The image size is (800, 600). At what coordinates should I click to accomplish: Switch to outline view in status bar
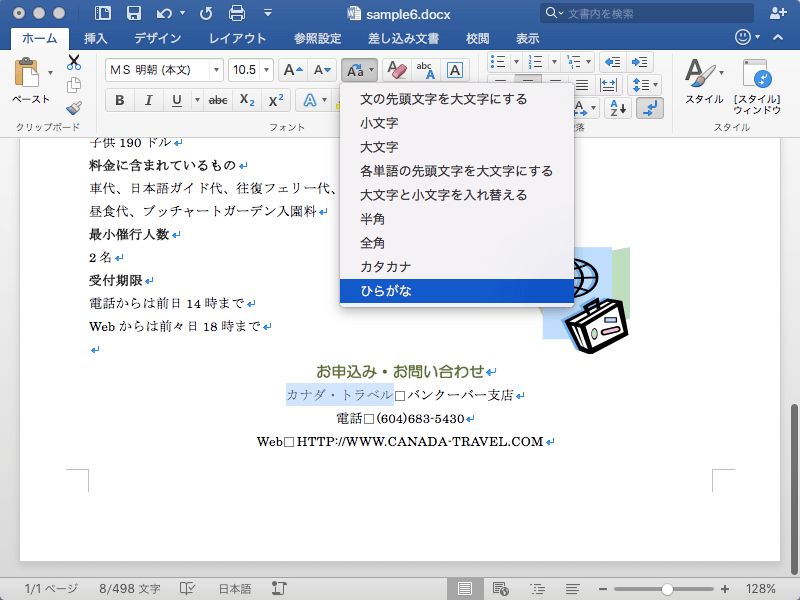pos(537,589)
